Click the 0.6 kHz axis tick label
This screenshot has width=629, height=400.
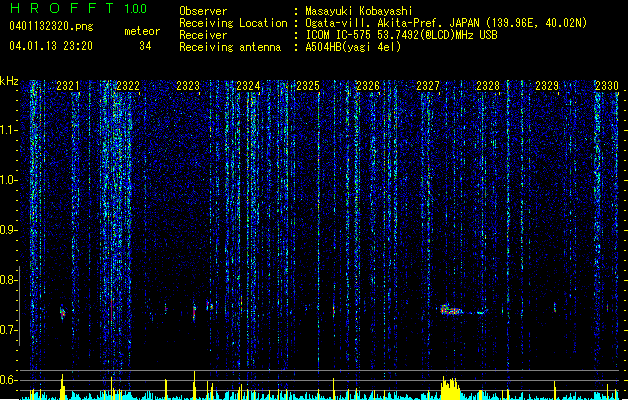coord(8,380)
